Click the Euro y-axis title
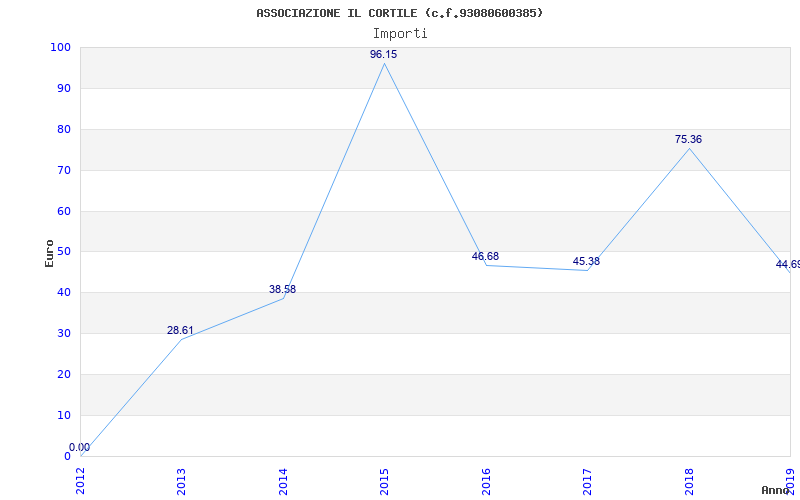This screenshot has height=500, width=800. point(49,253)
